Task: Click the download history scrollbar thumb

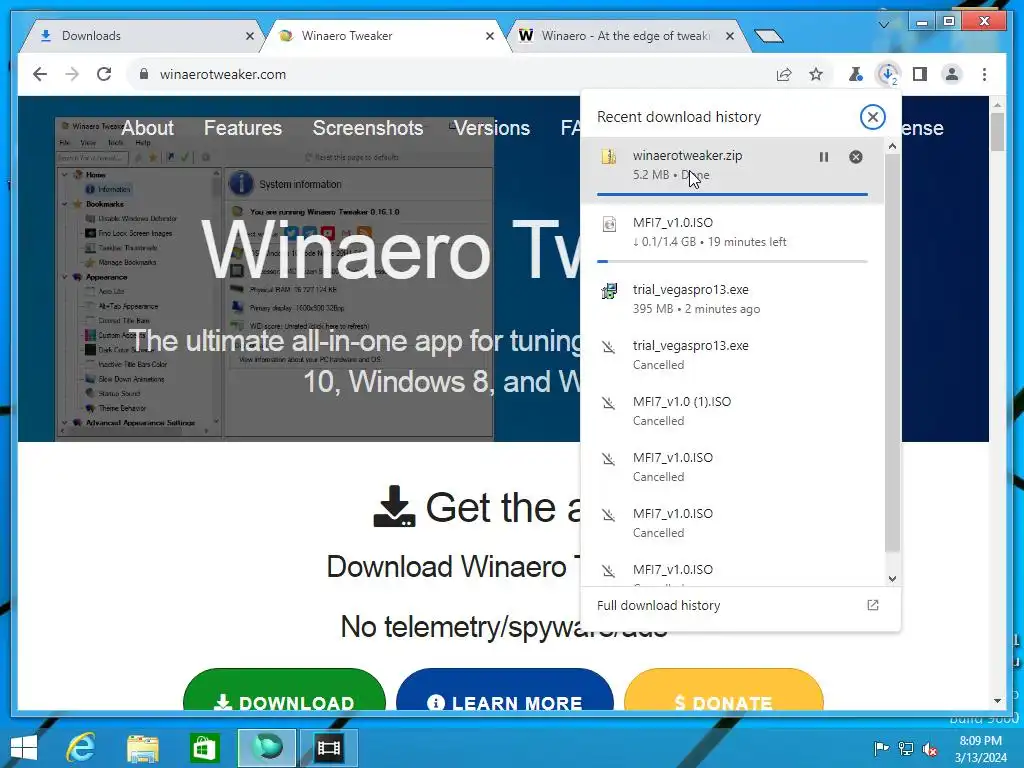Action: pyautogui.click(x=892, y=353)
